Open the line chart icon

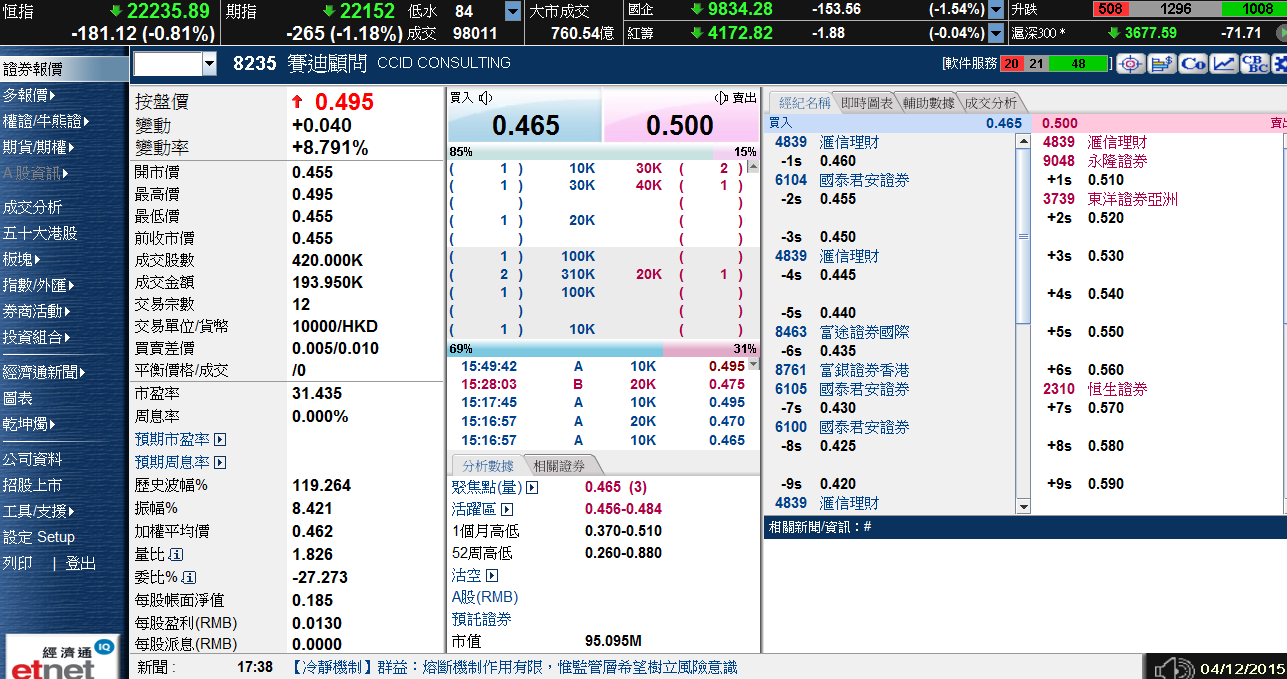point(1223,64)
